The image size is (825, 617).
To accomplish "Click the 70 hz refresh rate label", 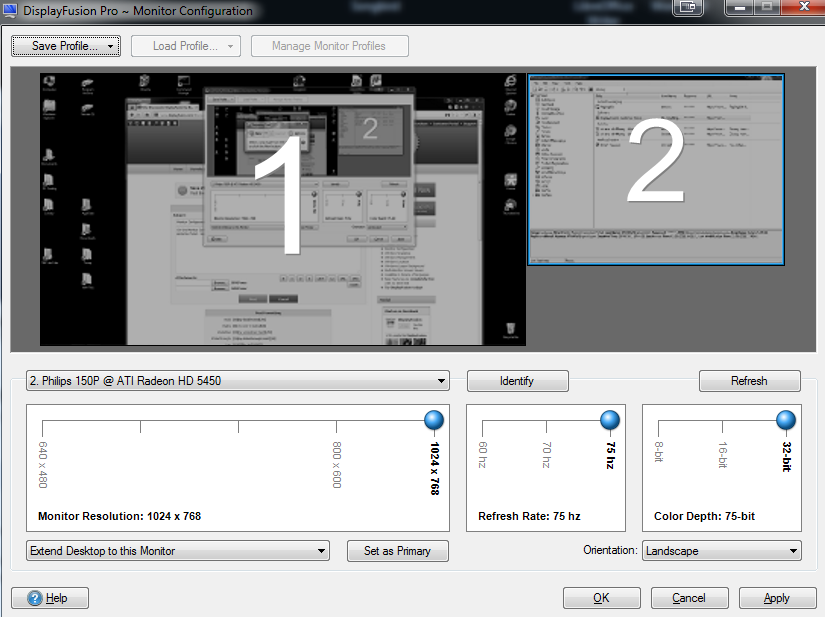I will point(547,455).
